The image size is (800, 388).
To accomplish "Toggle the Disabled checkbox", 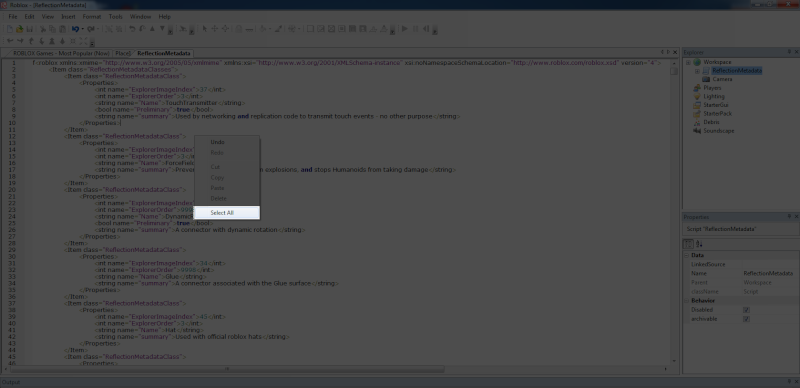I will (x=746, y=310).
